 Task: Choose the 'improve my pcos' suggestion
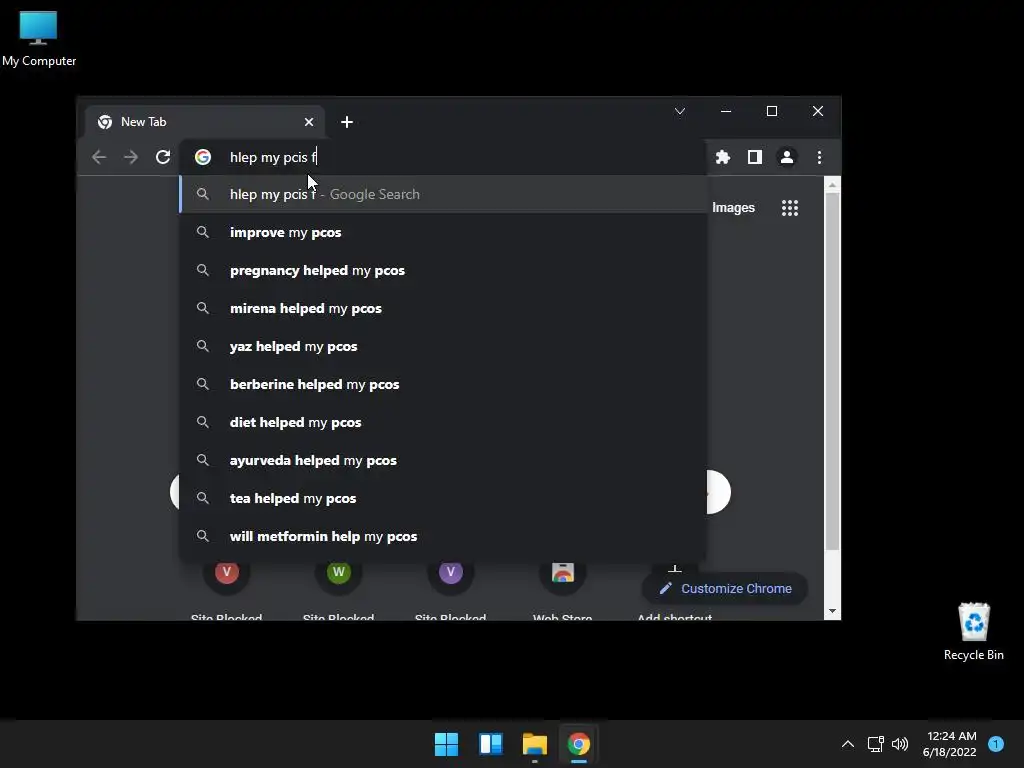pos(443,232)
